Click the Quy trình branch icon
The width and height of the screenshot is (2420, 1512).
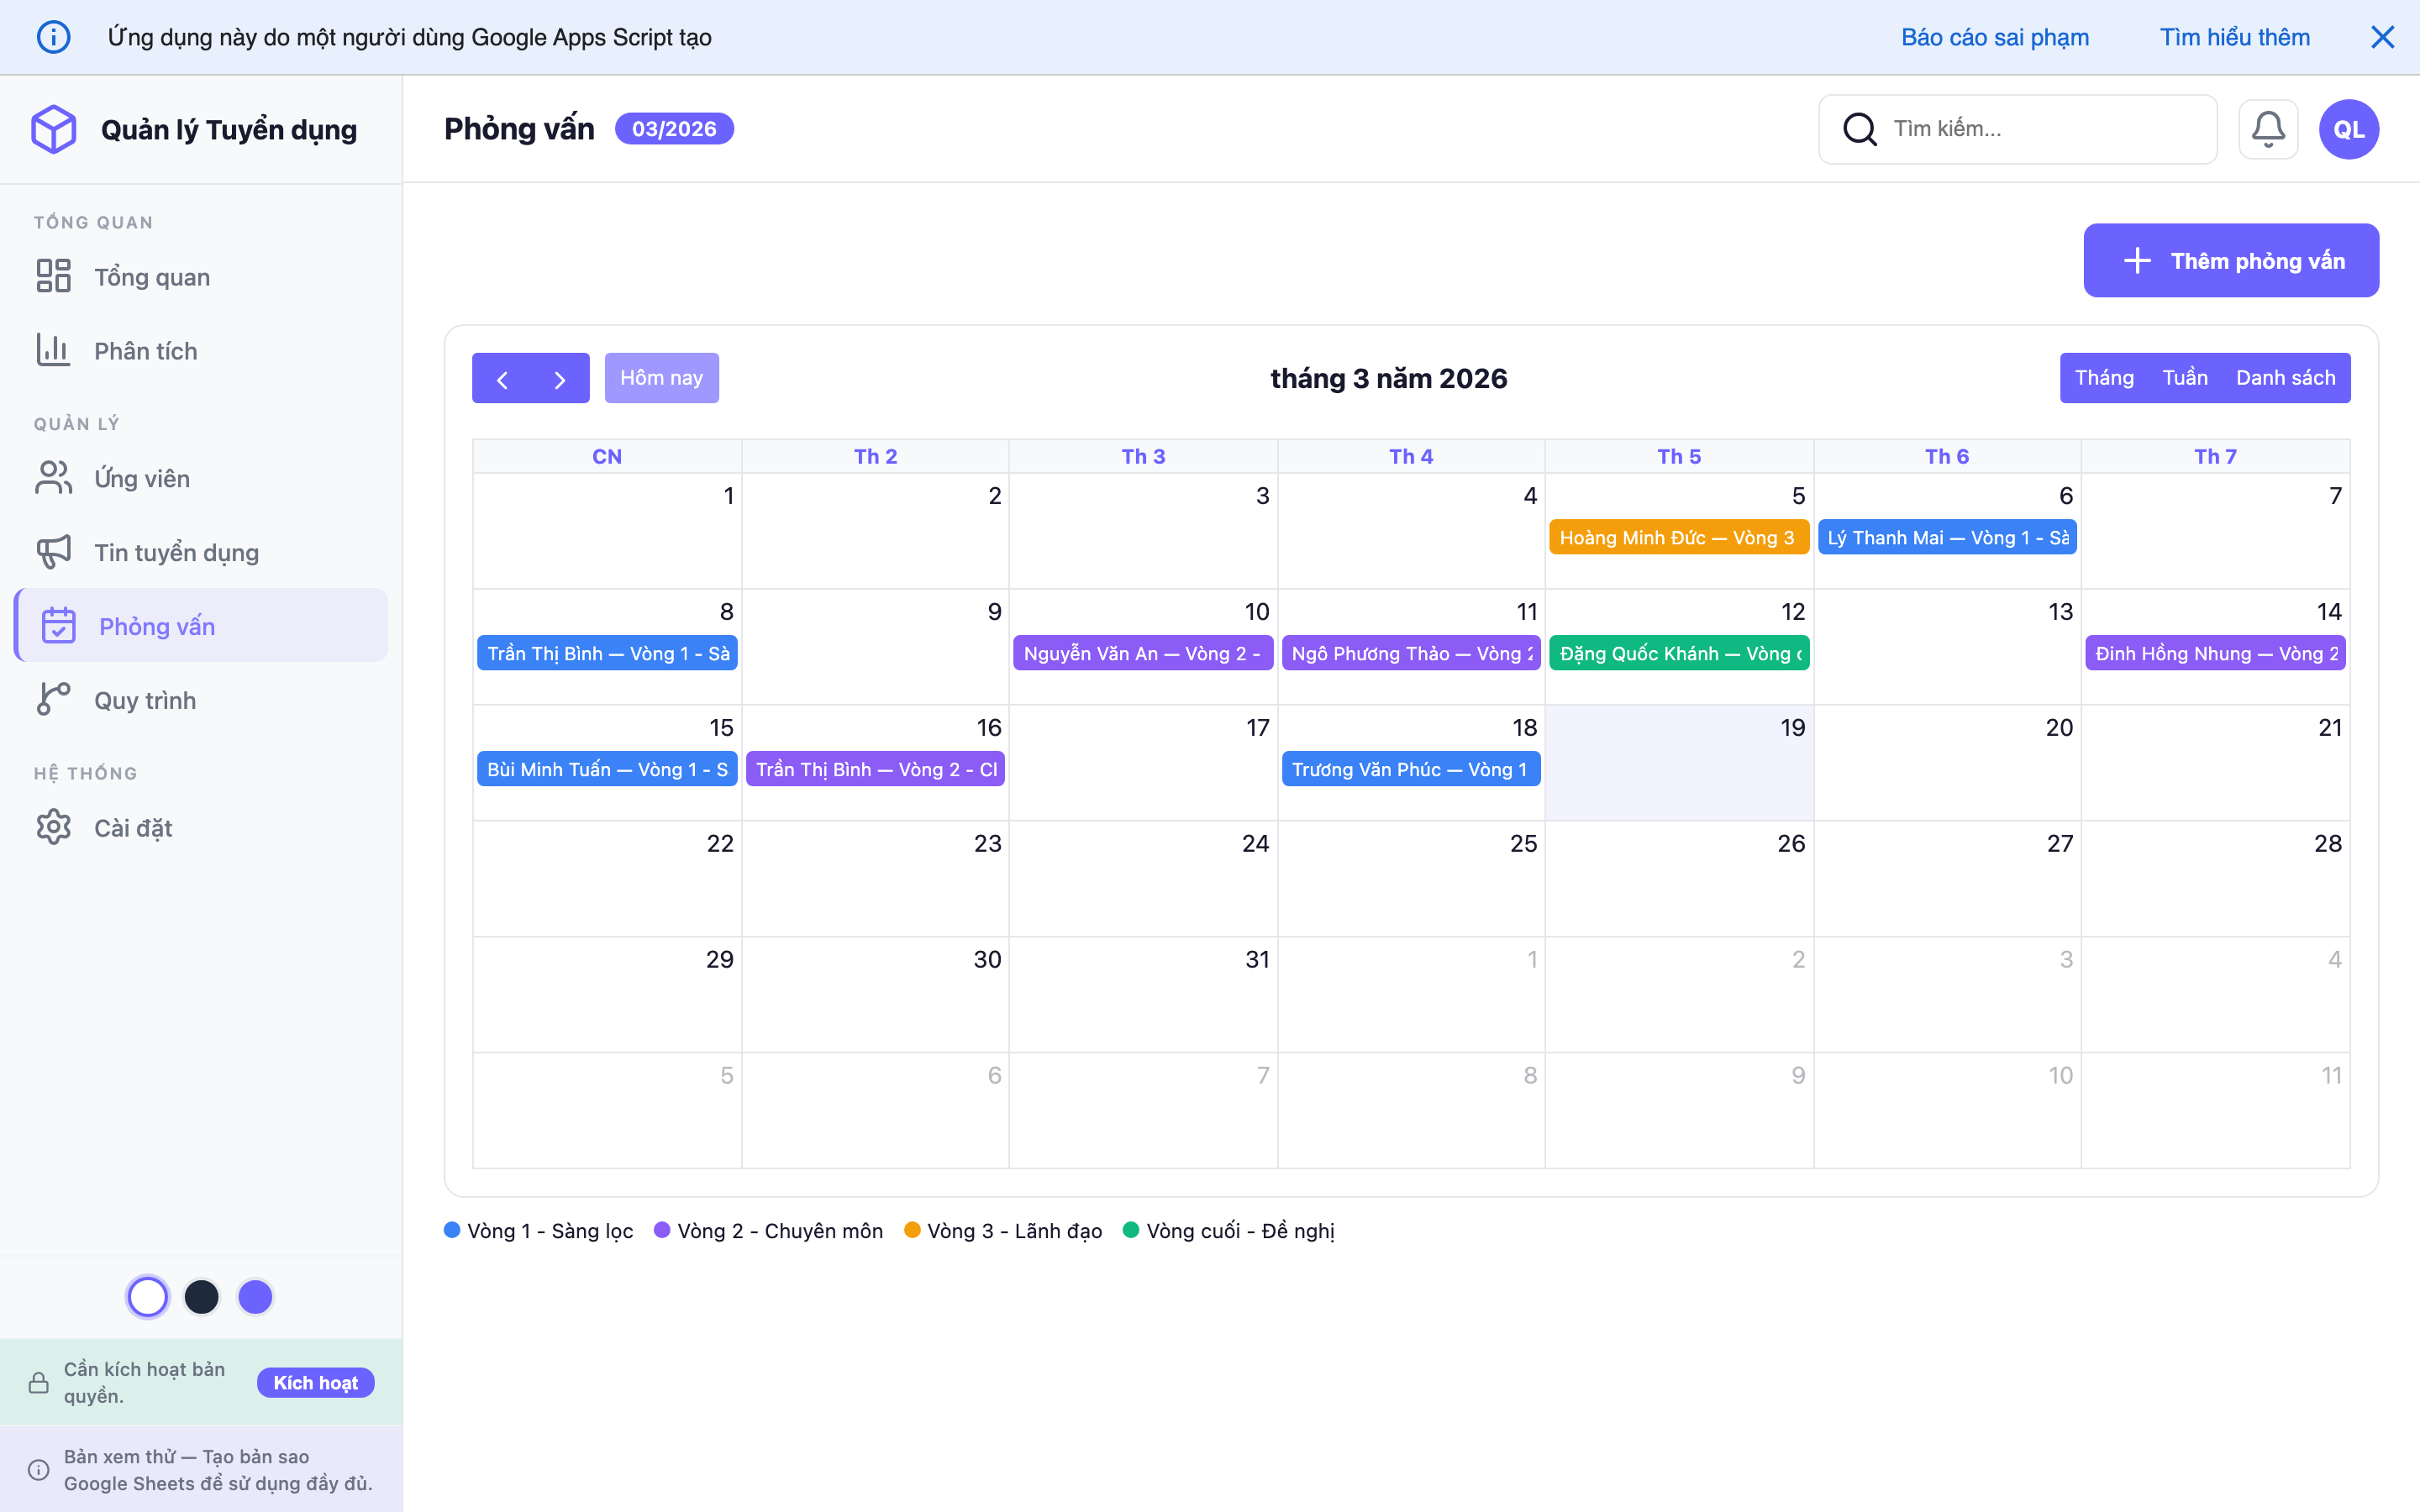54,699
